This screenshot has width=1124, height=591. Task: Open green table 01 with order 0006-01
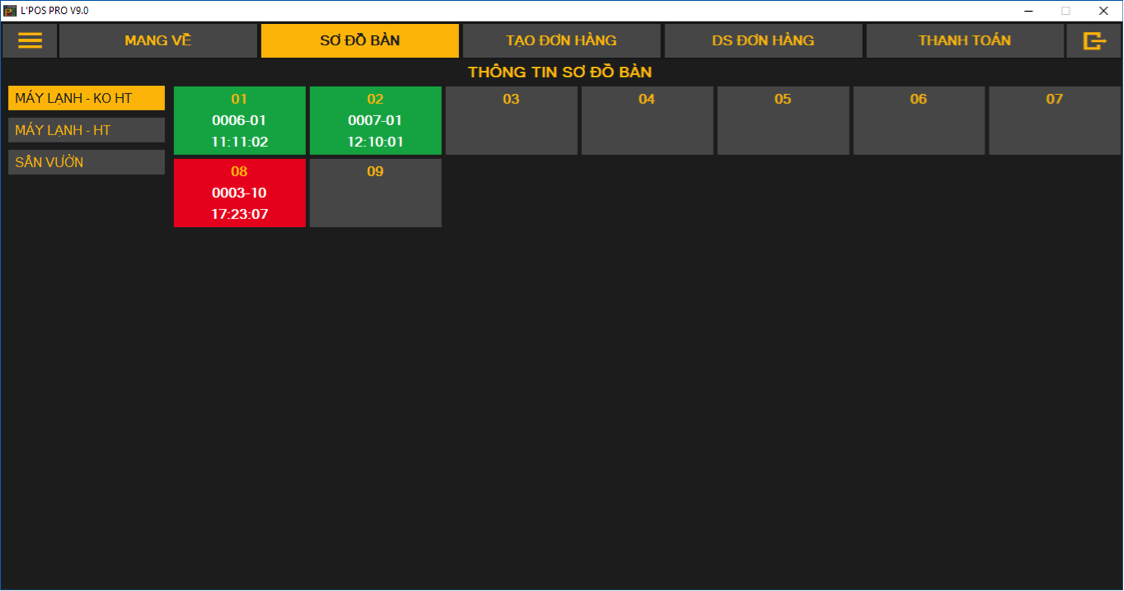240,120
